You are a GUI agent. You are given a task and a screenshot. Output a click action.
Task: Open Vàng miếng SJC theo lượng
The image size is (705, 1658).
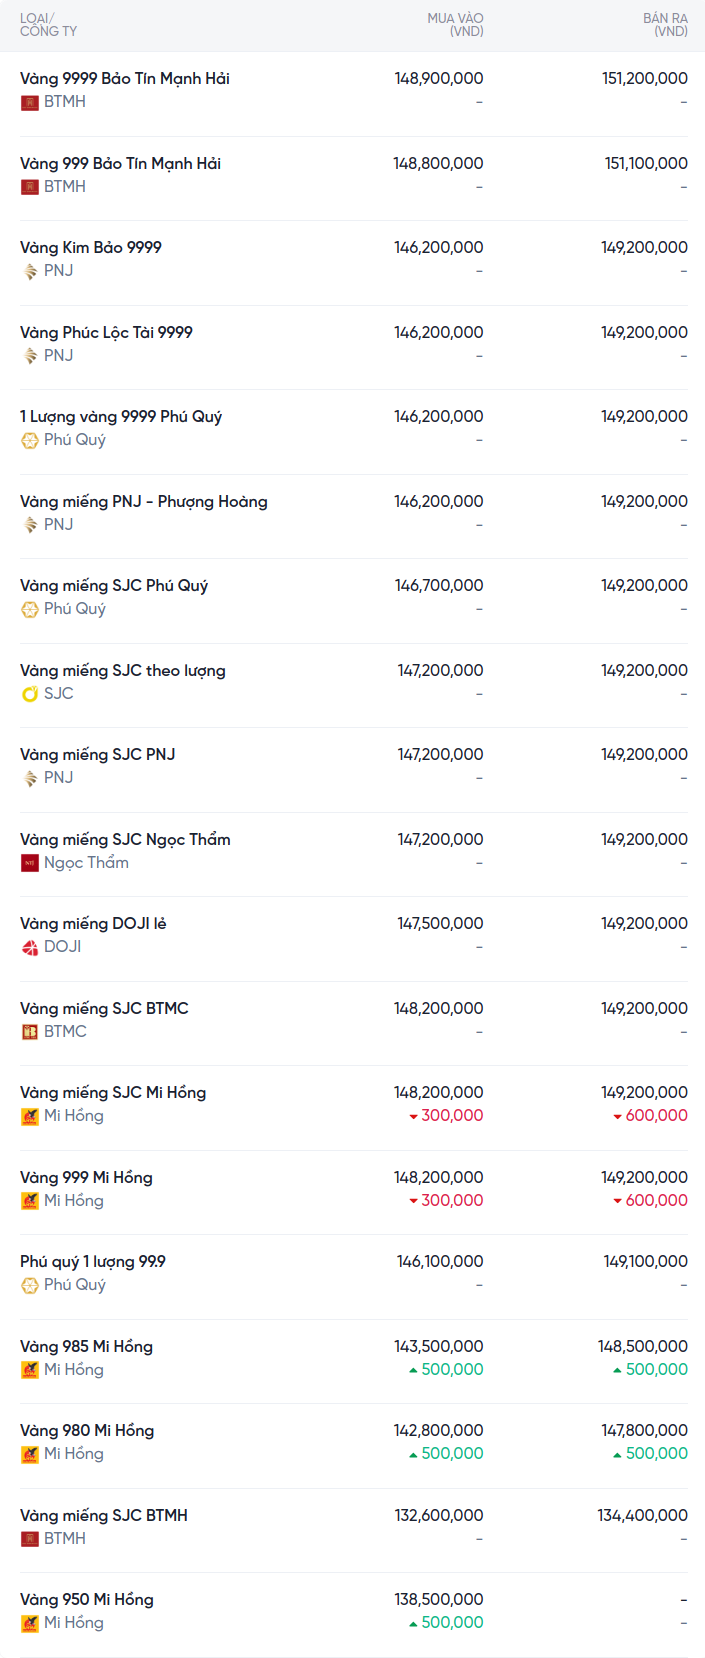click(x=122, y=670)
